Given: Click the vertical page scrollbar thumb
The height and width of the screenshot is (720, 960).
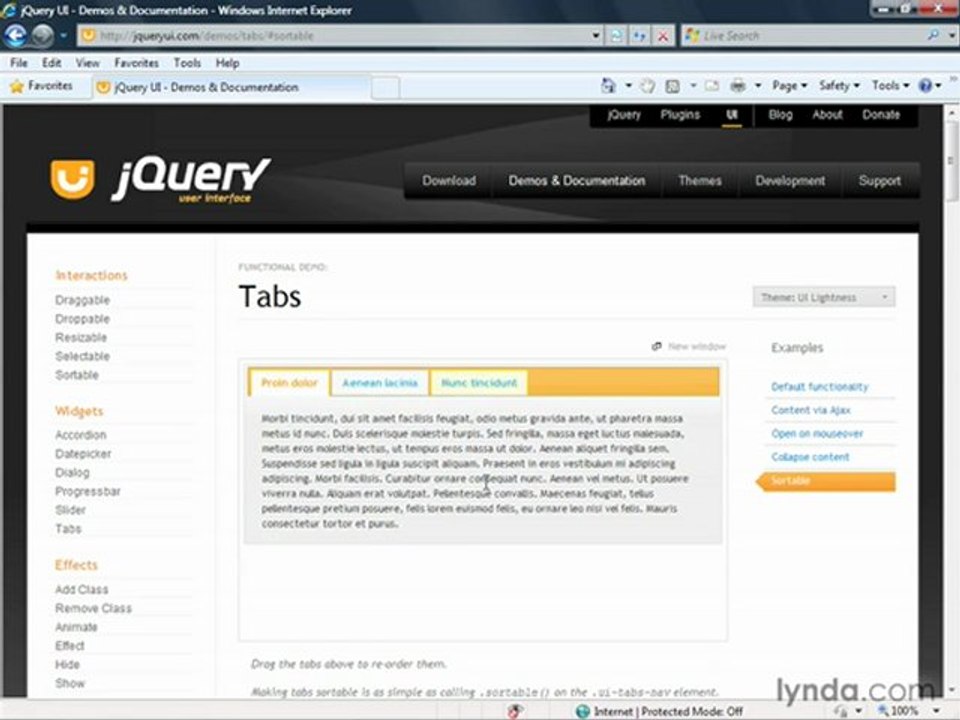Looking at the screenshot, I should click(953, 161).
